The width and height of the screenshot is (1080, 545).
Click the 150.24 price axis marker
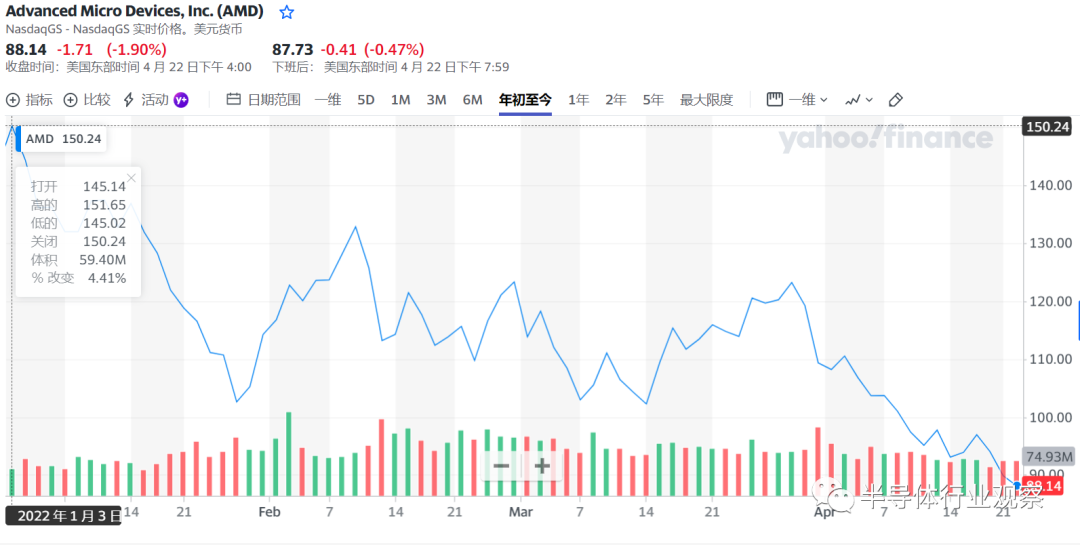point(1048,127)
